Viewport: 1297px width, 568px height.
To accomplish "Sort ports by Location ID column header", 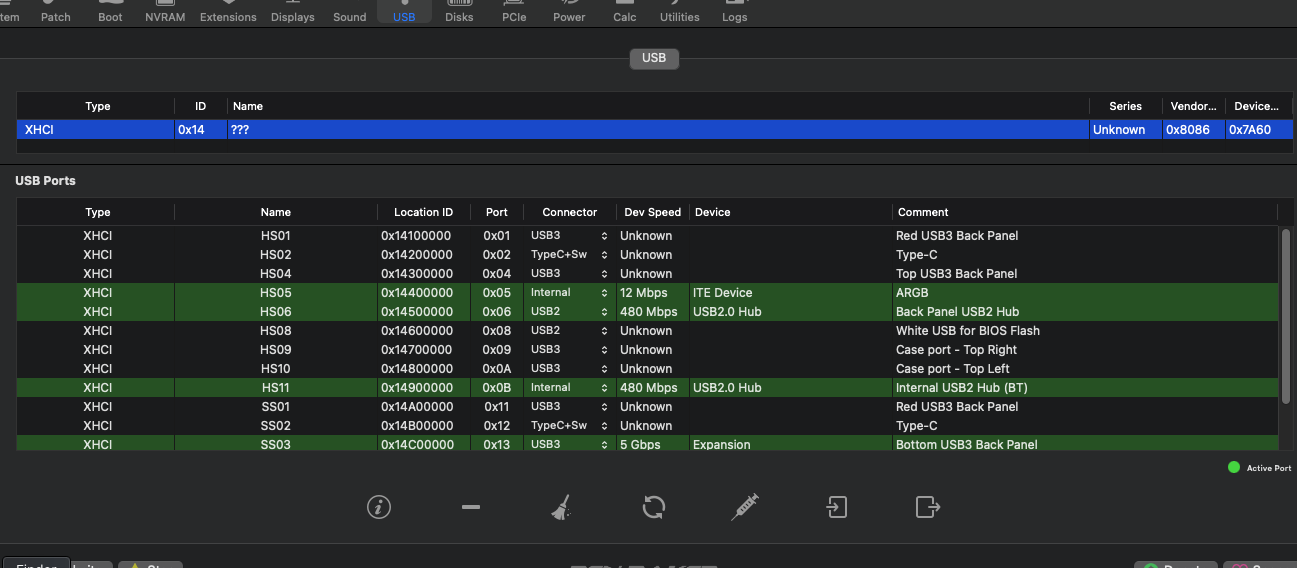I will 423,212.
